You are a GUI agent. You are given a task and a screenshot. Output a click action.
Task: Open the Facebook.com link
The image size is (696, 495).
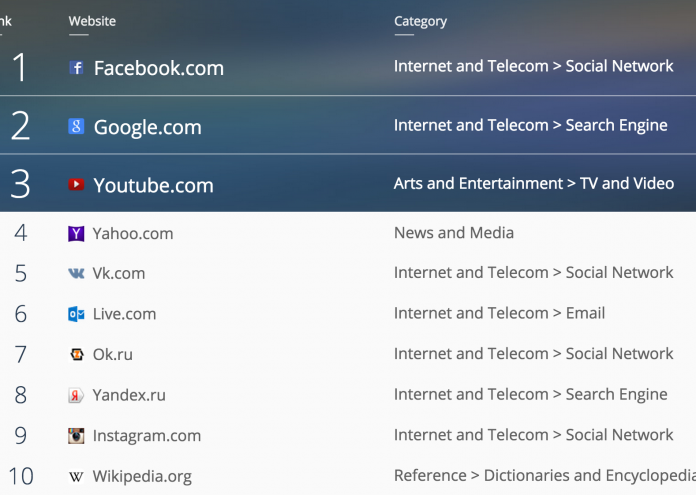(159, 68)
